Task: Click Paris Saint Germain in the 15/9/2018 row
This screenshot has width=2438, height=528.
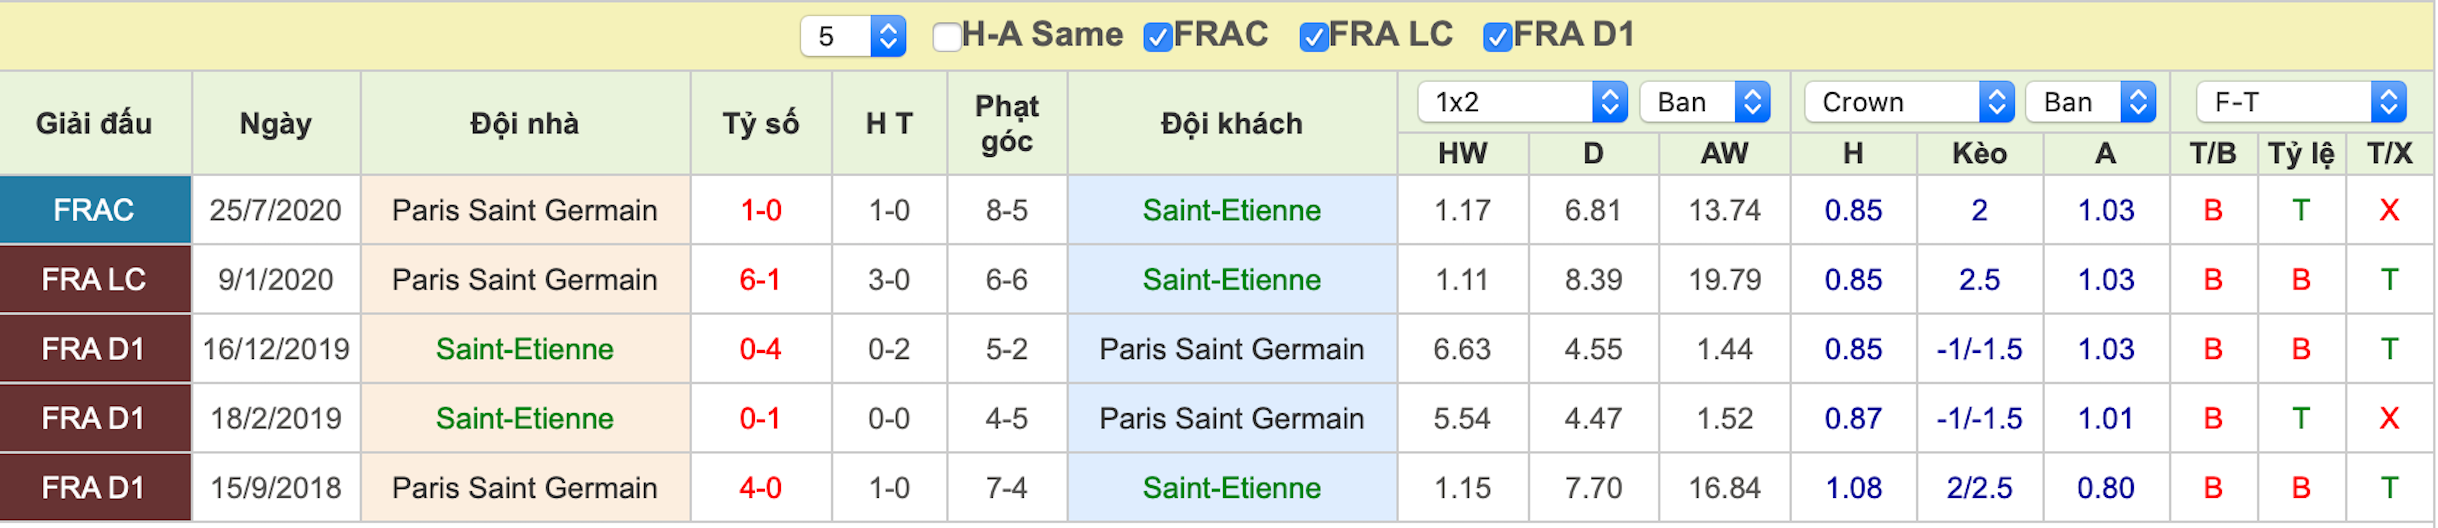Action: (525, 488)
